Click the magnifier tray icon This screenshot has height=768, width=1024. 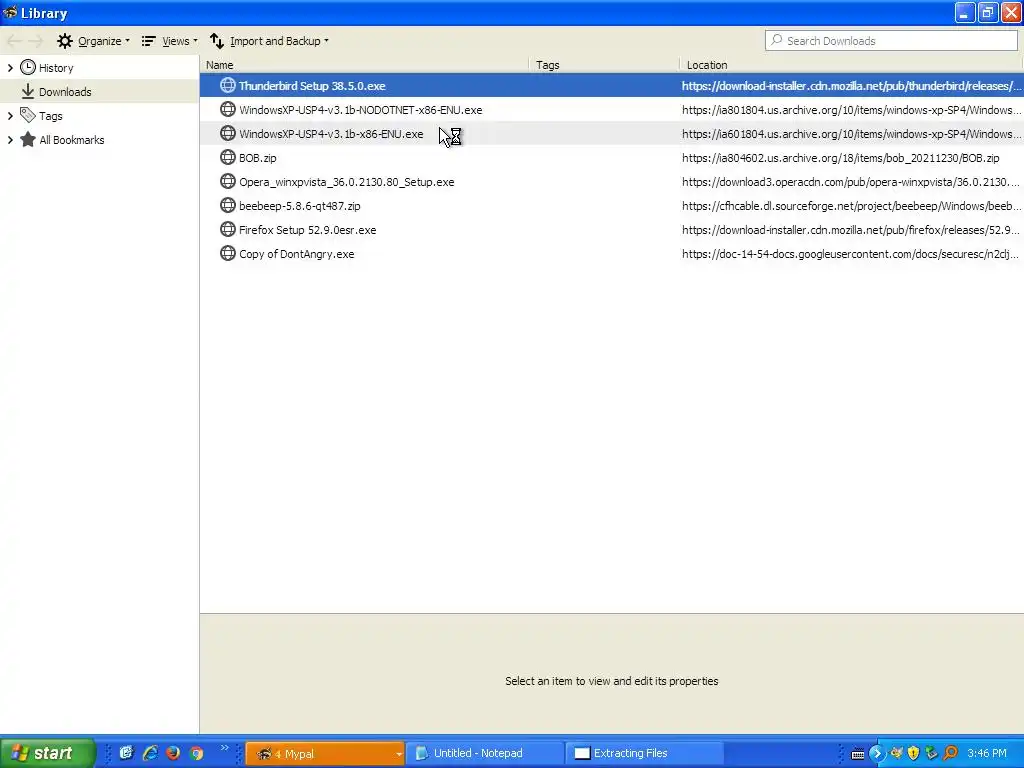[x=950, y=754]
